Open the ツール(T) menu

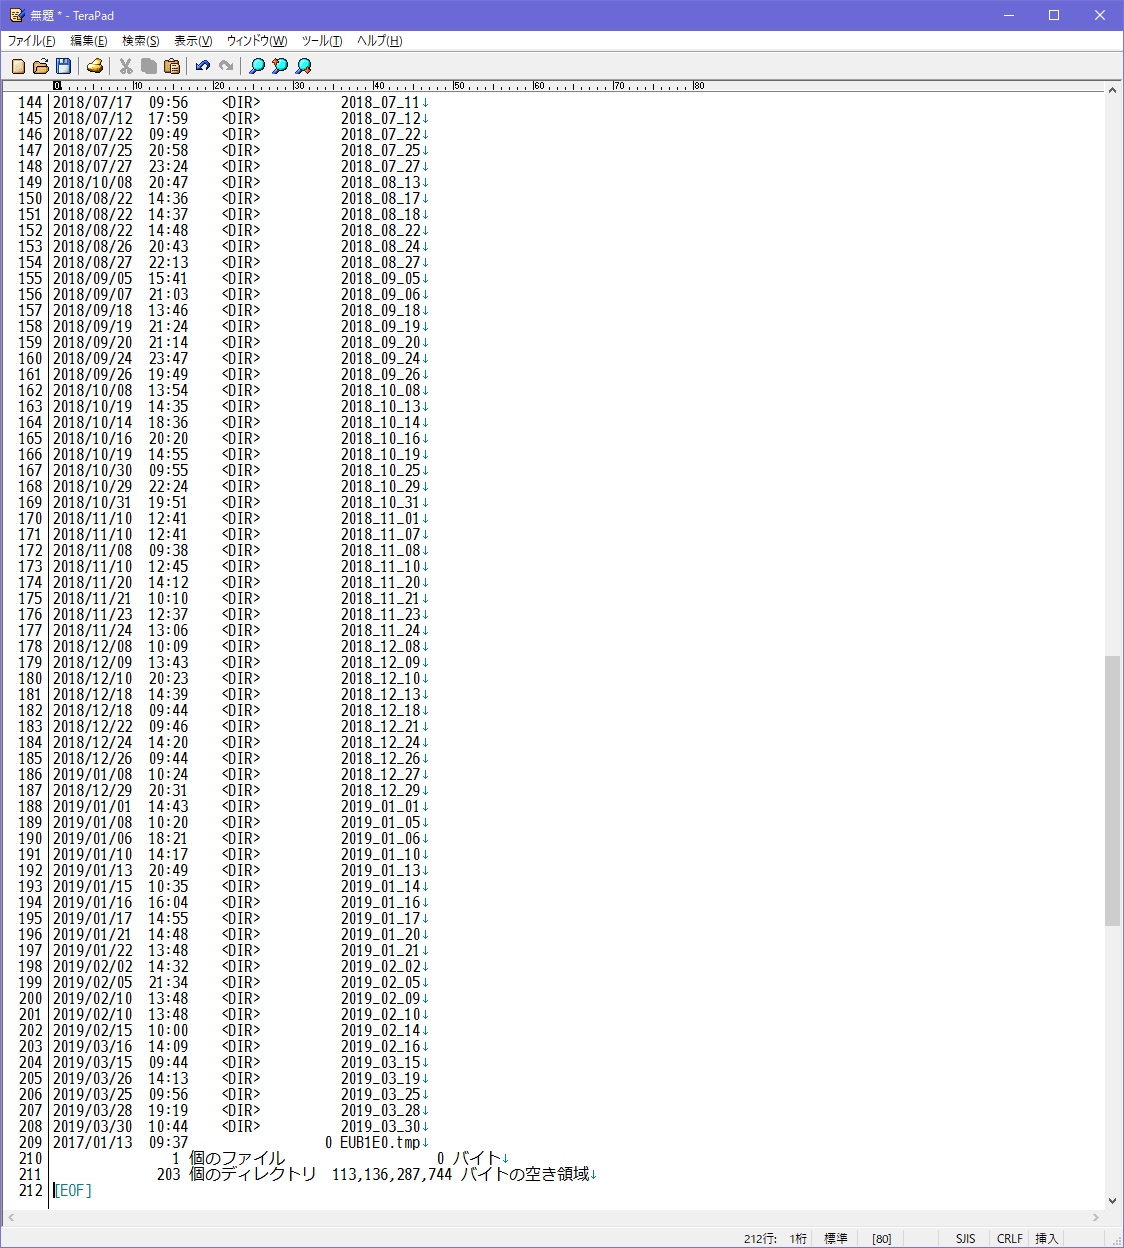tap(322, 41)
